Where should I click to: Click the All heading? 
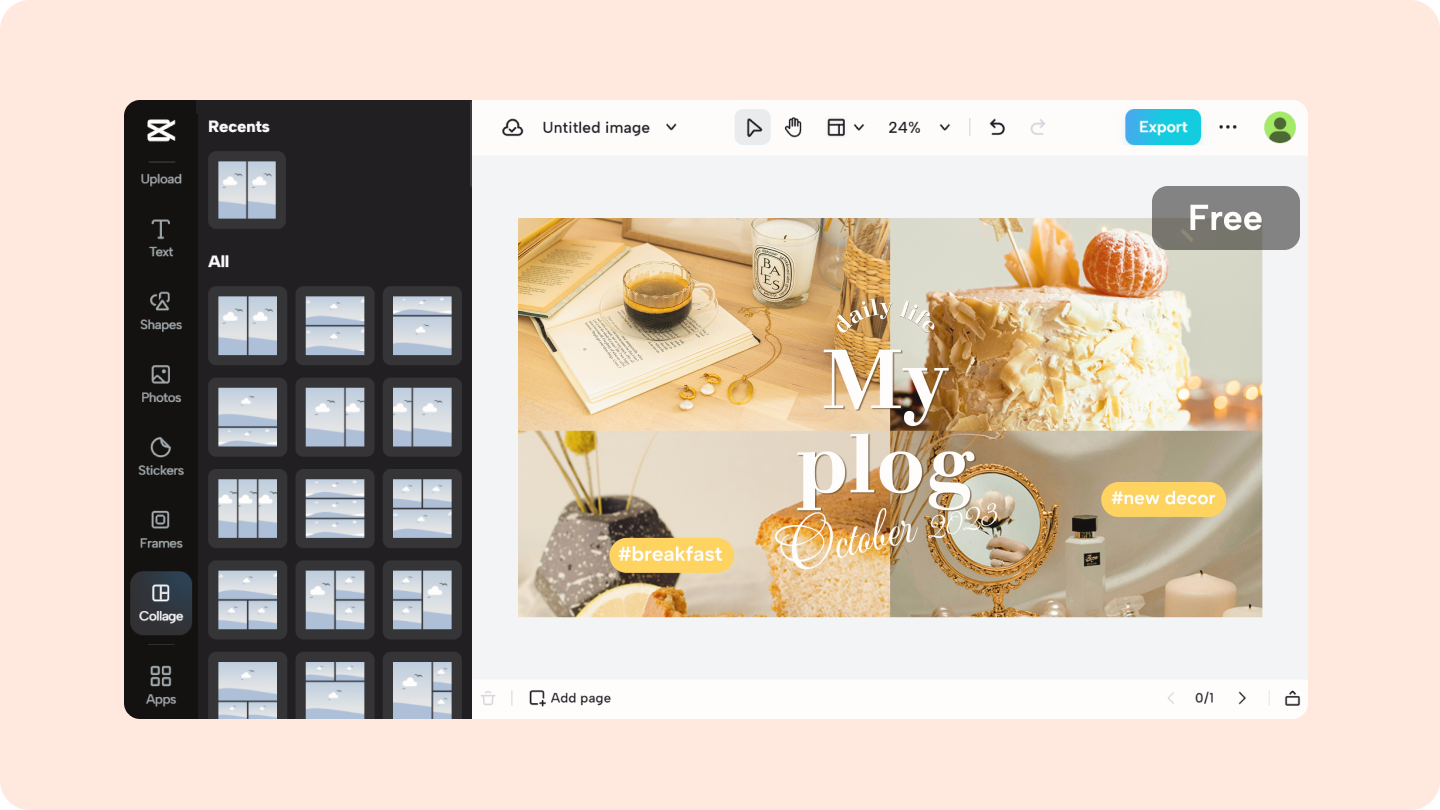(x=219, y=262)
